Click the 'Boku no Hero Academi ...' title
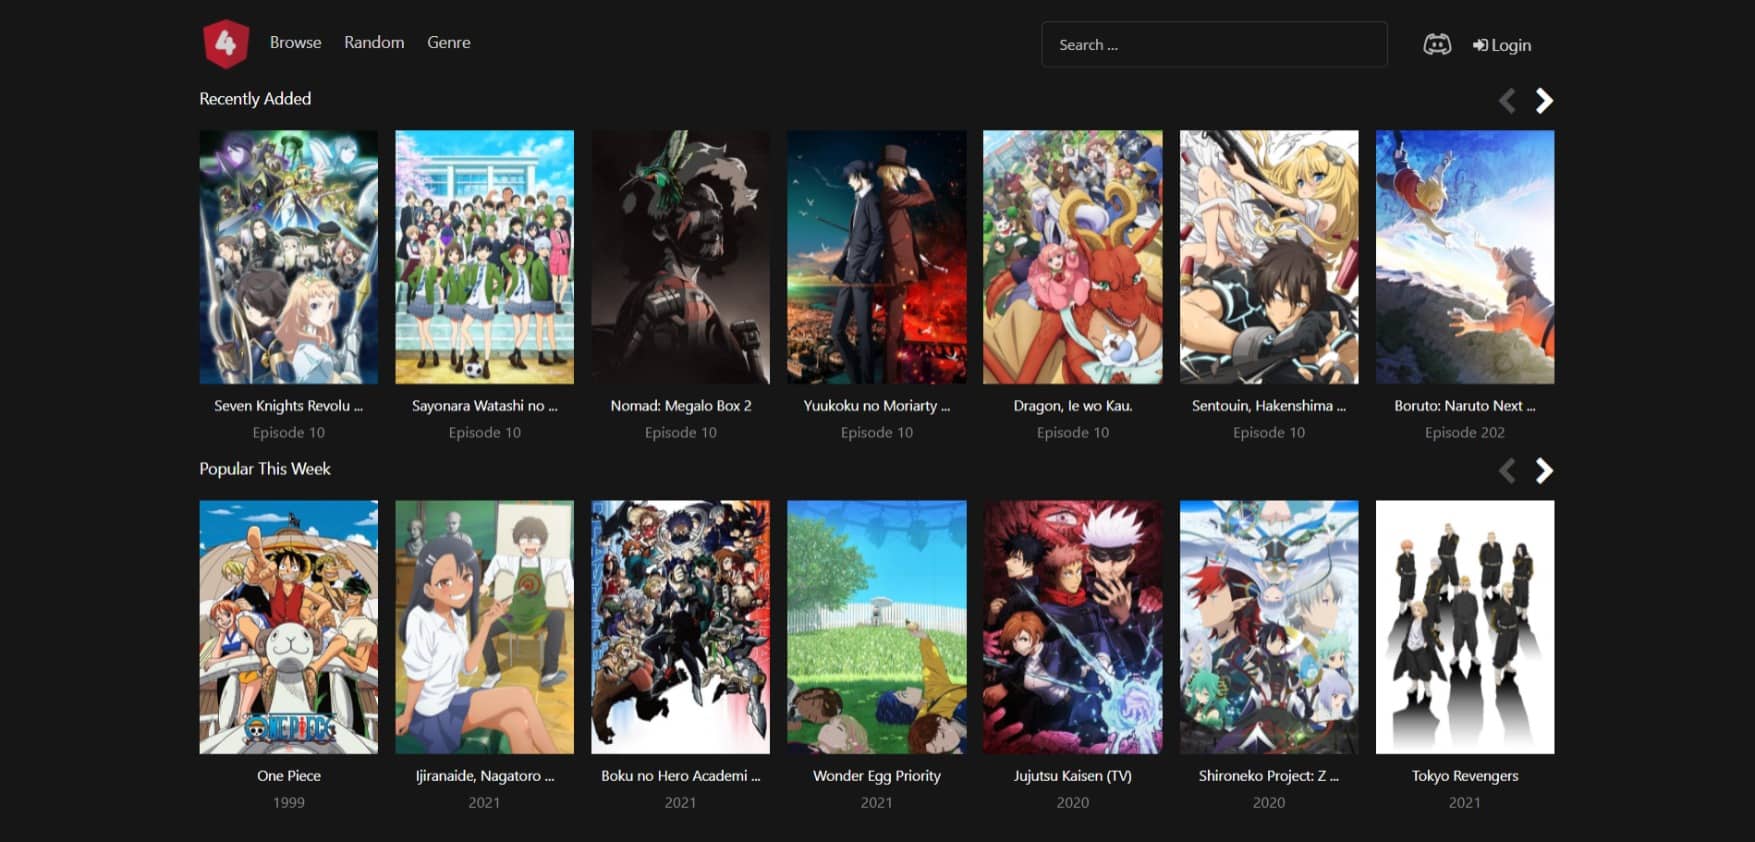The width and height of the screenshot is (1755, 842). point(681,776)
